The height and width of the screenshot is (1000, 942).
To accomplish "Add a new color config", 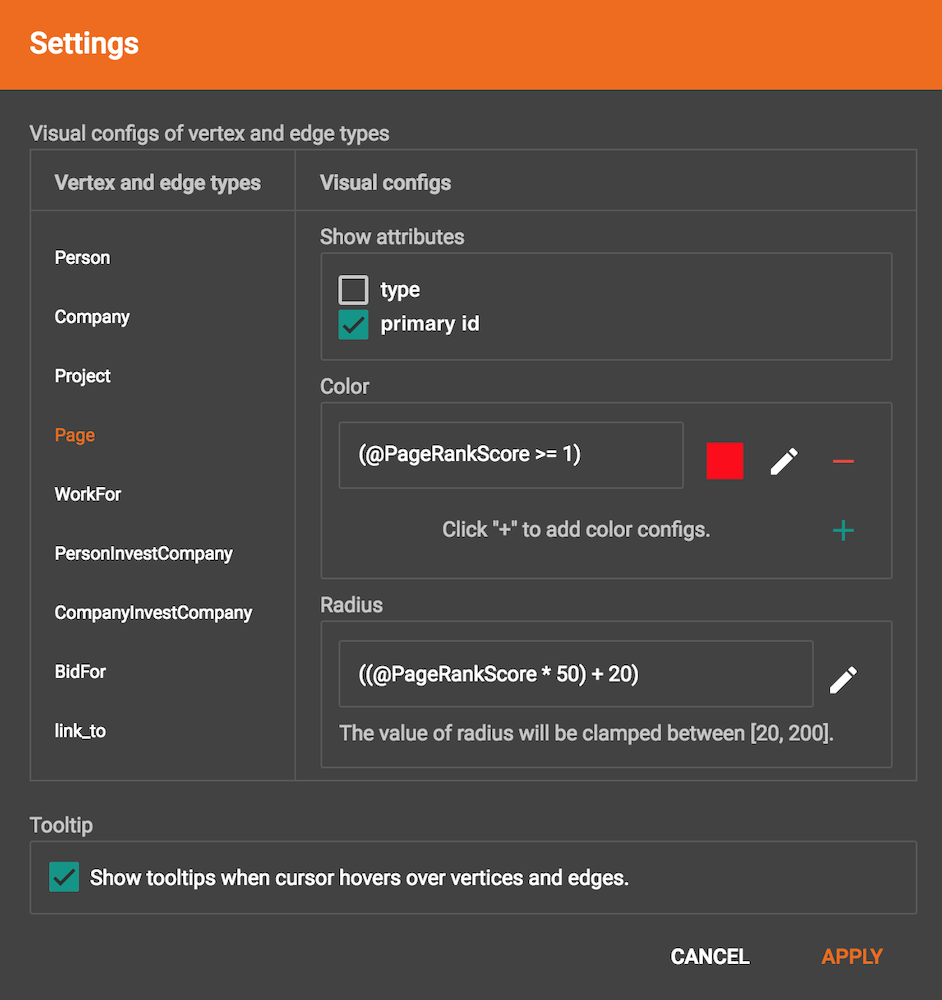I will 843,530.
